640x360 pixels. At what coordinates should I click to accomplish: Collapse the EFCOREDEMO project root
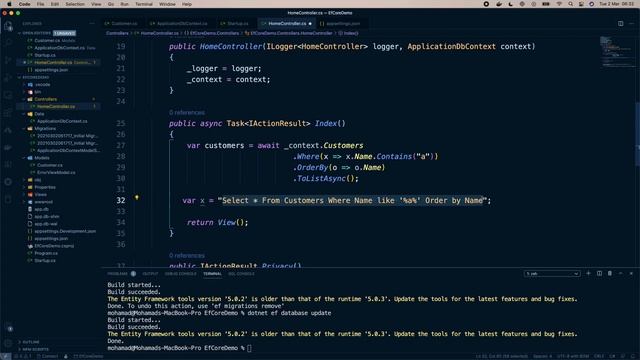20,77
